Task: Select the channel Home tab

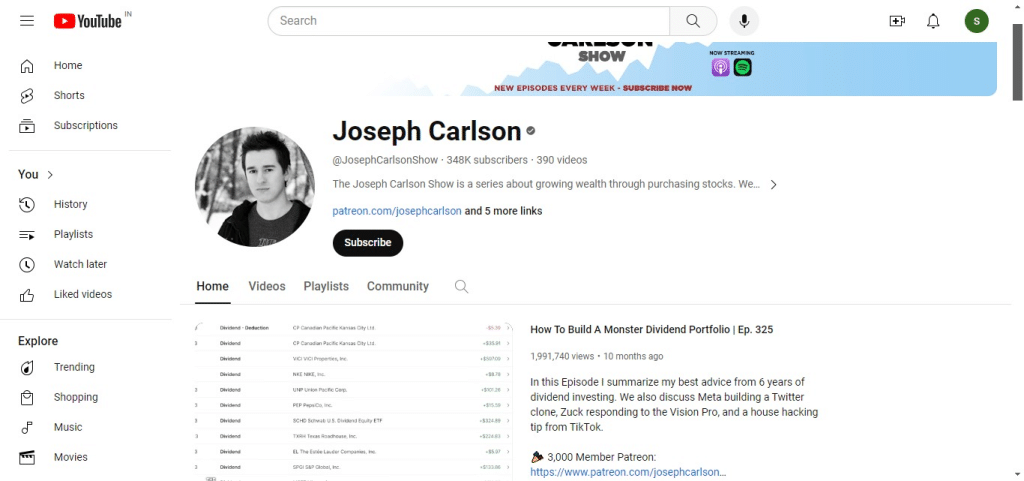Action: pyautogui.click(x=212, y=287)
